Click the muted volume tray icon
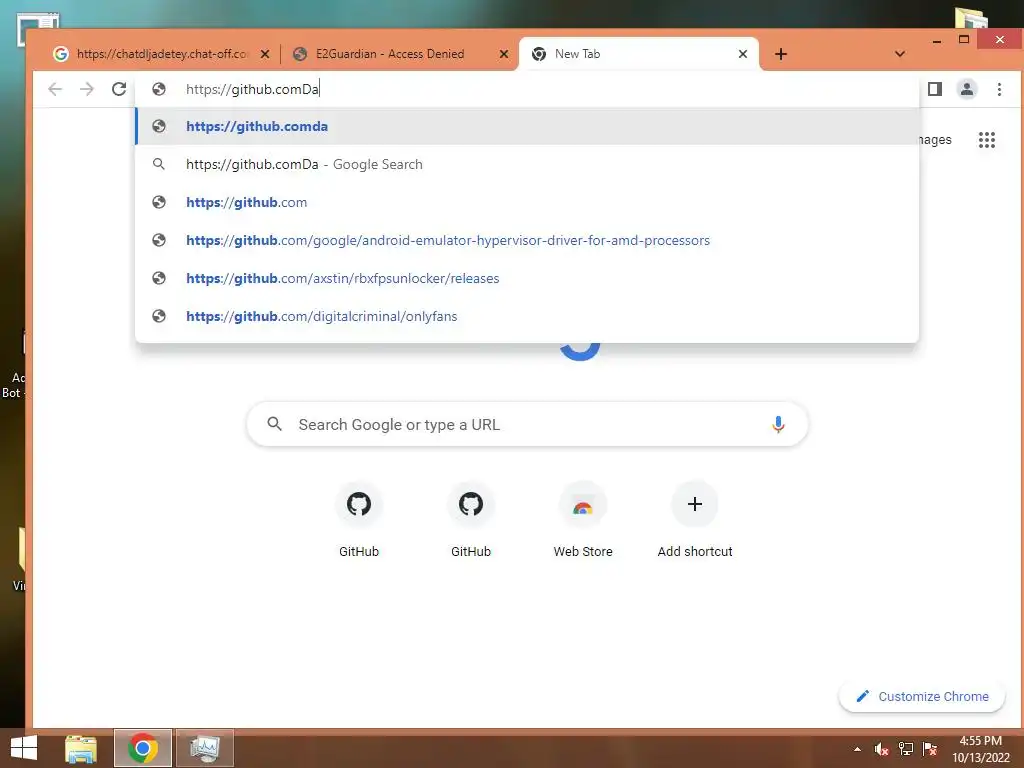The width and height of the screenshot is (1024, 768). tap(882, 749)
